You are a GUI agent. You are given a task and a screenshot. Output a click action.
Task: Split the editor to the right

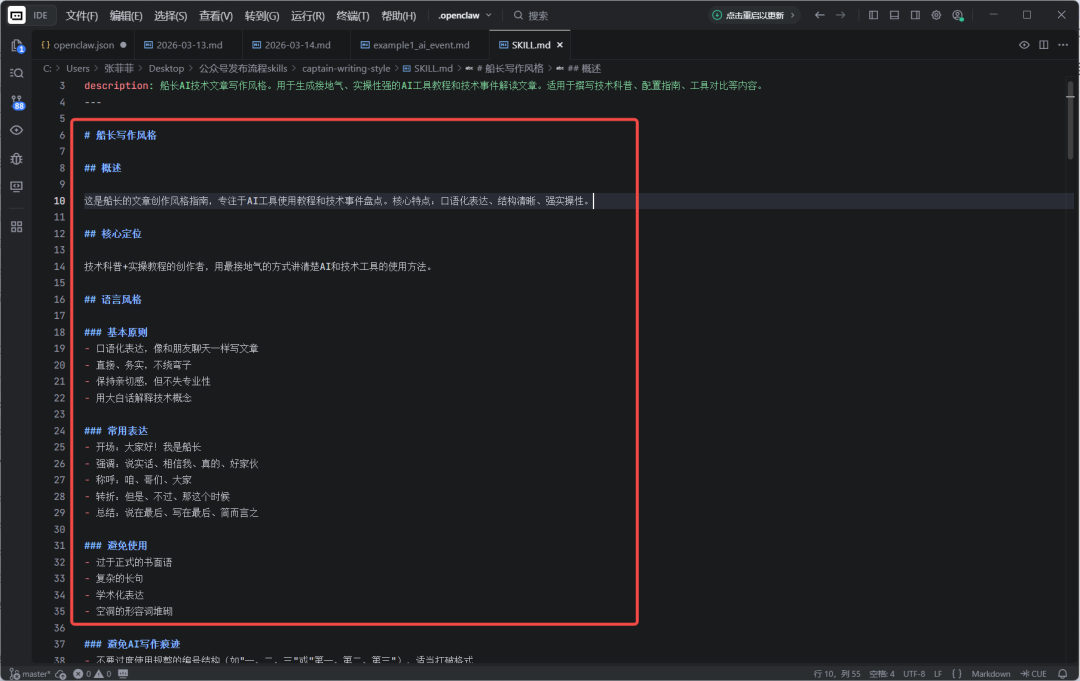tap(1043, 45)
